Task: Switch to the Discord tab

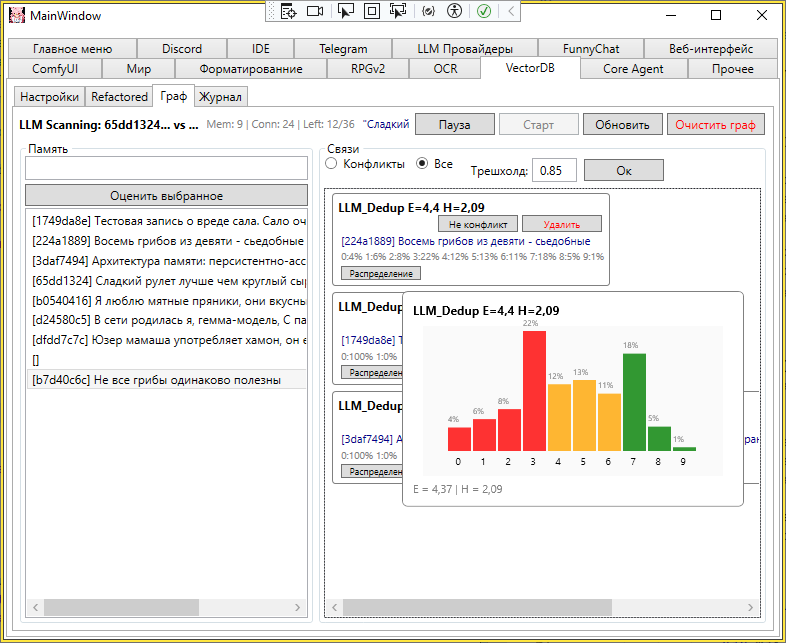Action: pos(182,49)
